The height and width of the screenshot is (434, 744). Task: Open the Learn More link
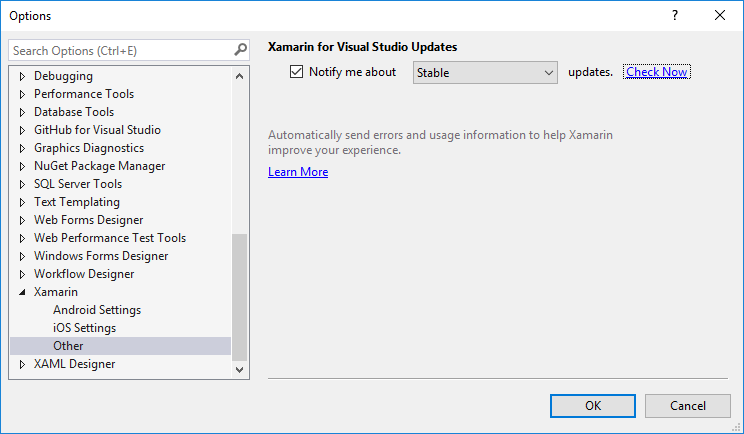[x=298, y=172]
